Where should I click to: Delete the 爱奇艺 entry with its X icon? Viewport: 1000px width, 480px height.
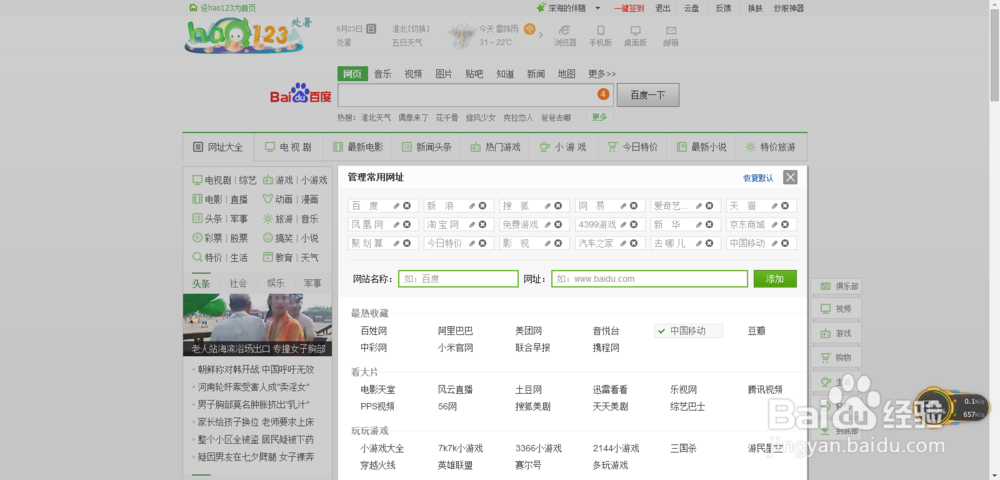pos(709,206)
